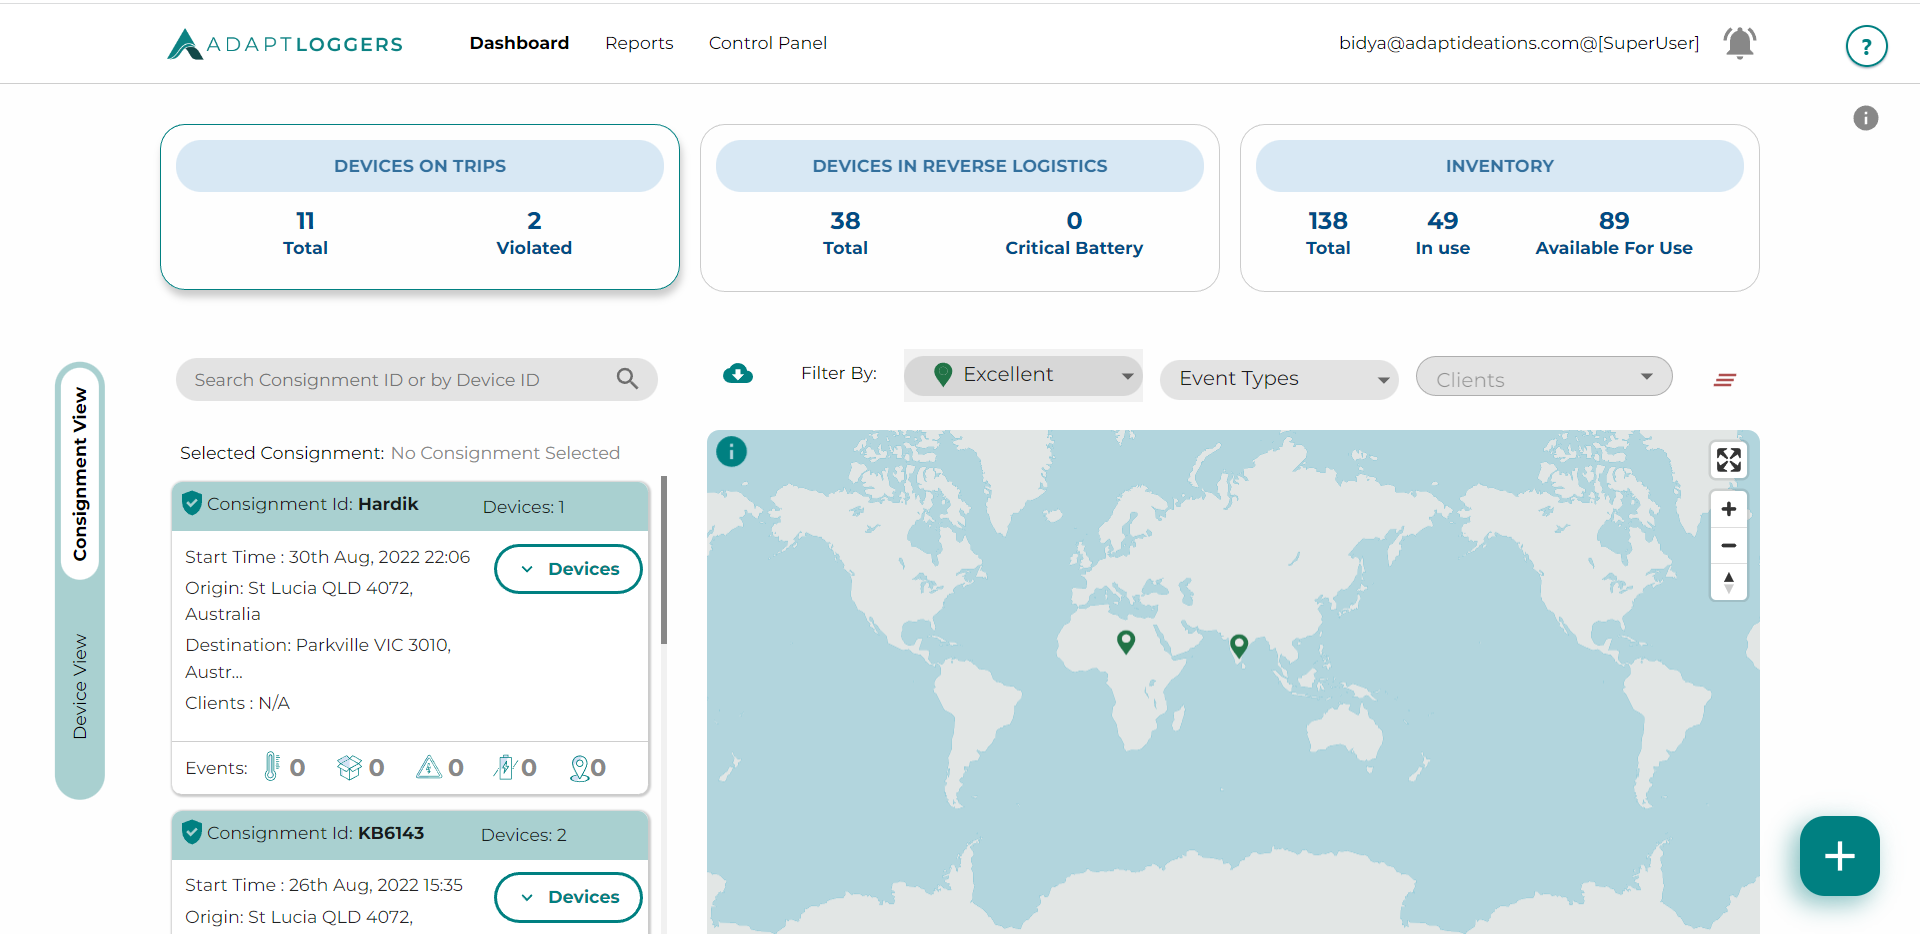
Task: Open the Control Panel menu
Action: (x=768, y=43)
